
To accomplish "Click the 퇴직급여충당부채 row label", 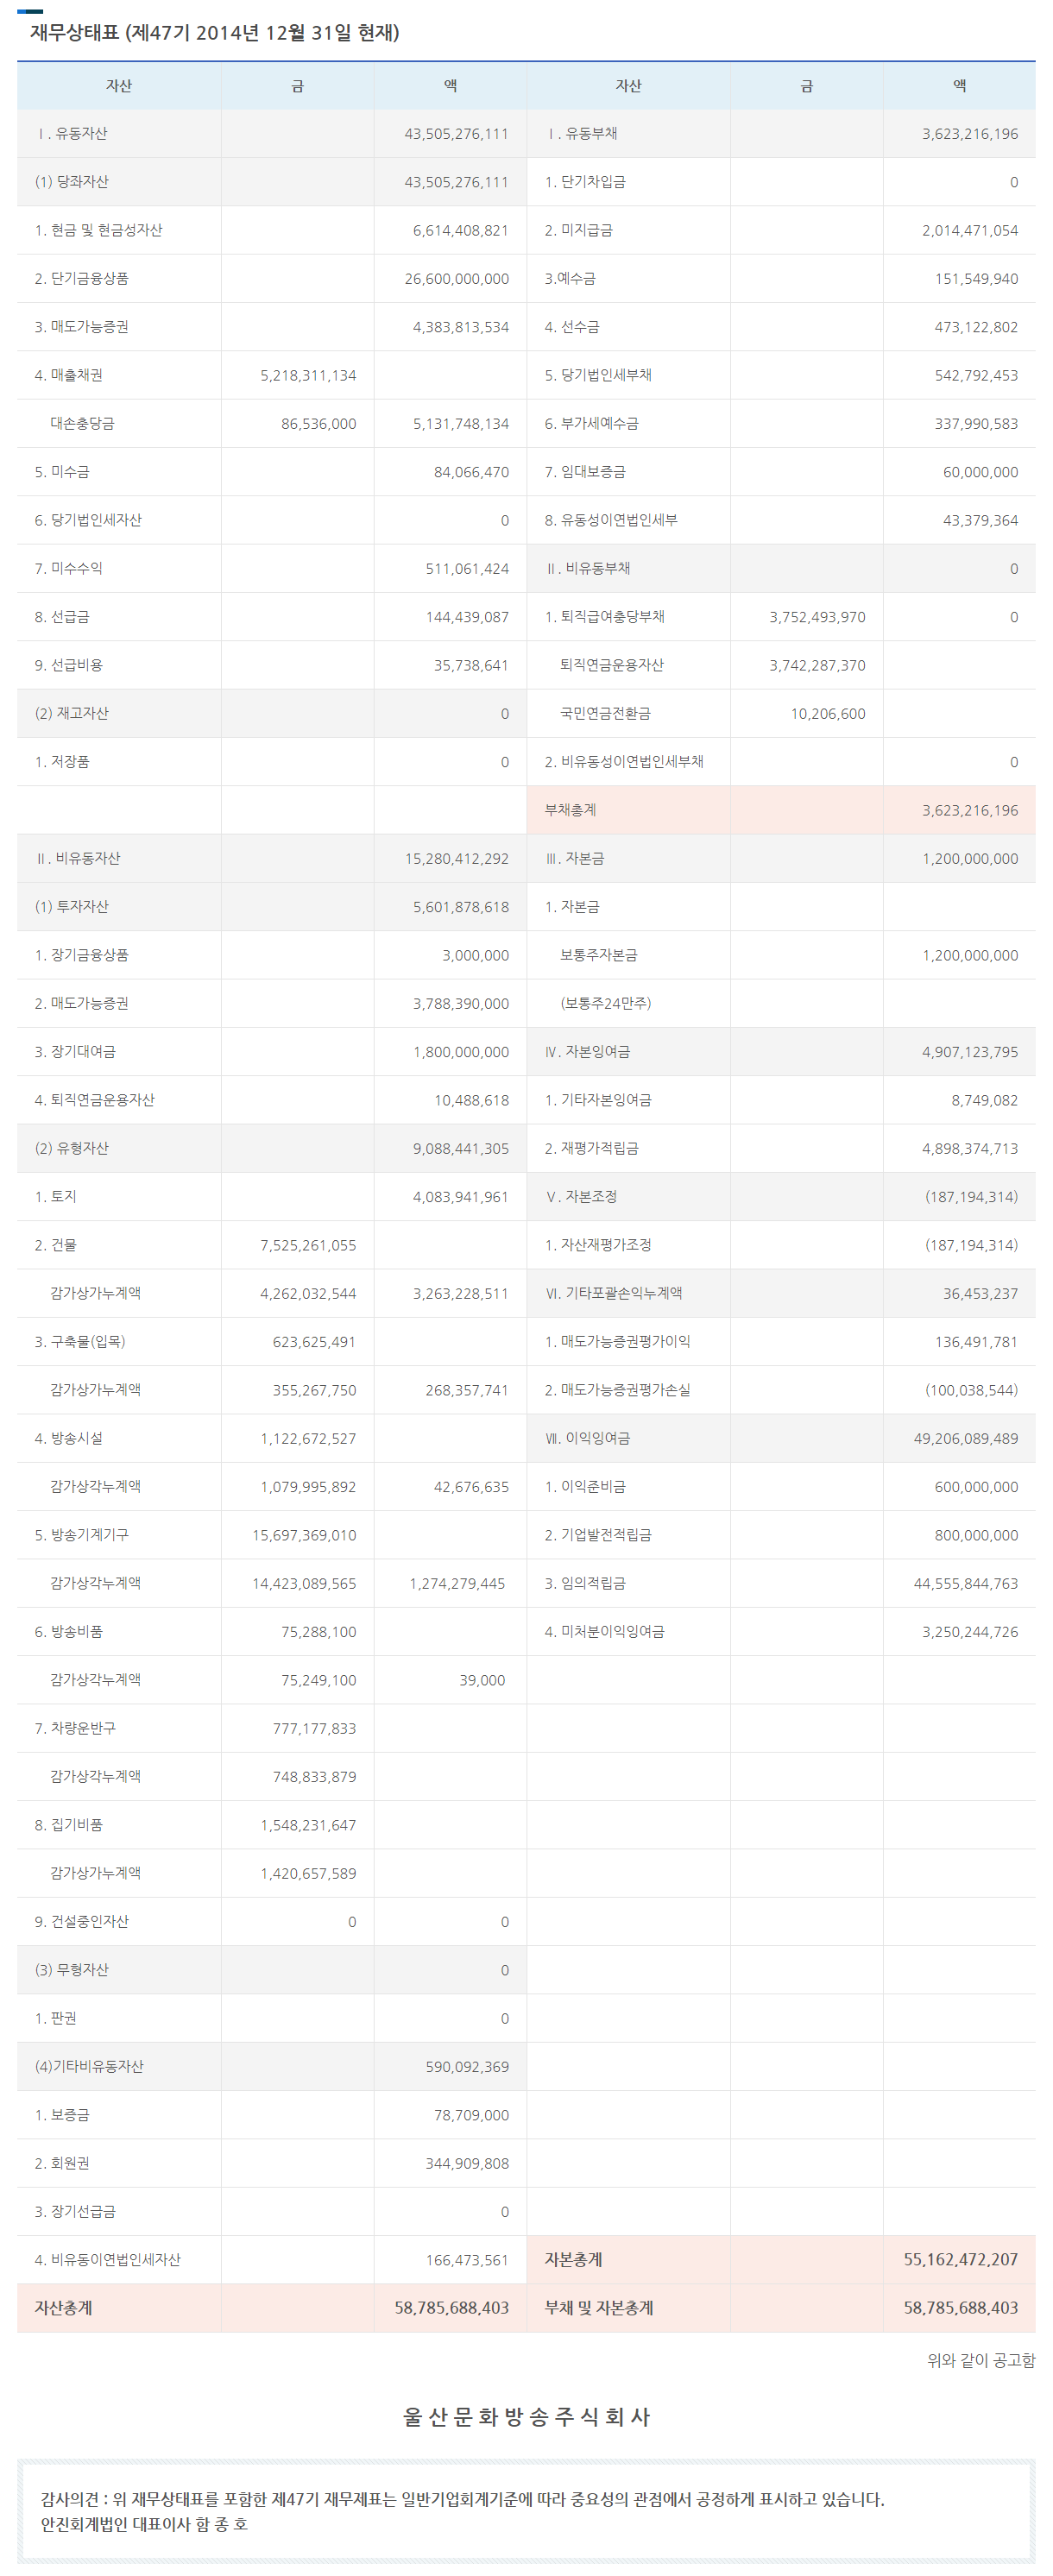I will (604, 617).
